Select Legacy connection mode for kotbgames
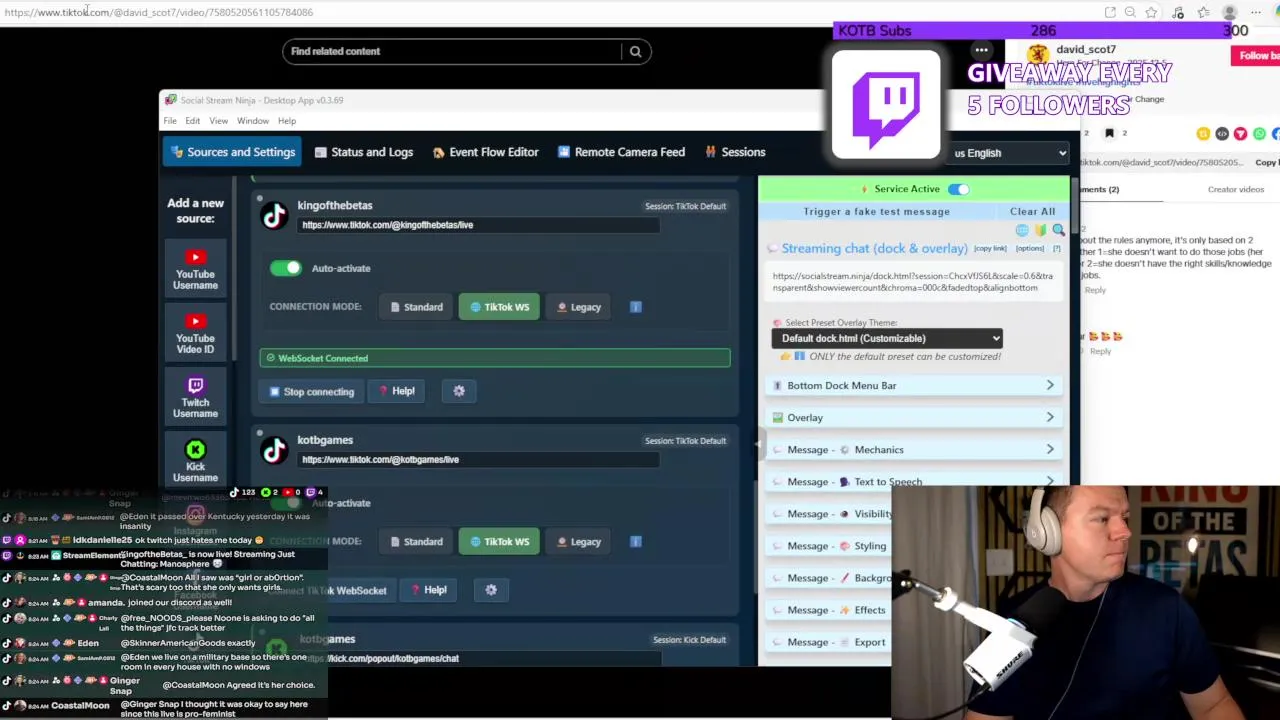This screenshot has height=720, width=1280. [x=578, y=542]
